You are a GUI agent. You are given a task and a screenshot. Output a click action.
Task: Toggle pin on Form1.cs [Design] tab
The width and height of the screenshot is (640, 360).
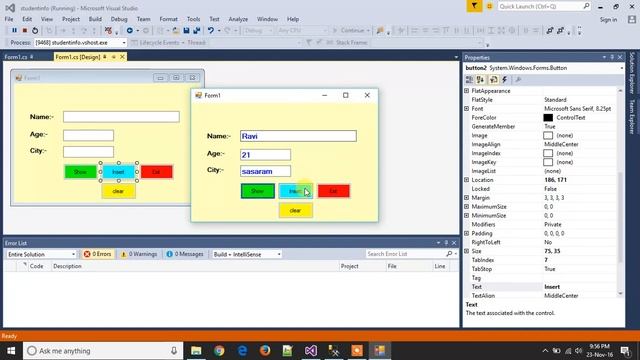click(104, 57)
